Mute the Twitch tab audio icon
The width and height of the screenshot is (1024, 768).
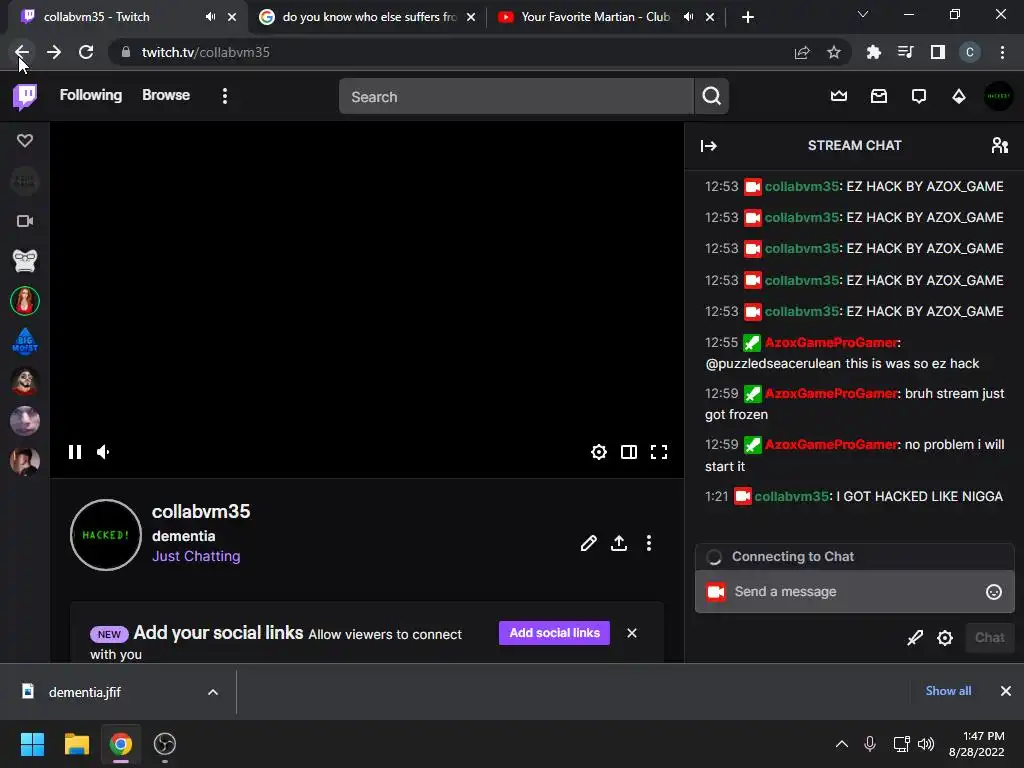[210, 17]
